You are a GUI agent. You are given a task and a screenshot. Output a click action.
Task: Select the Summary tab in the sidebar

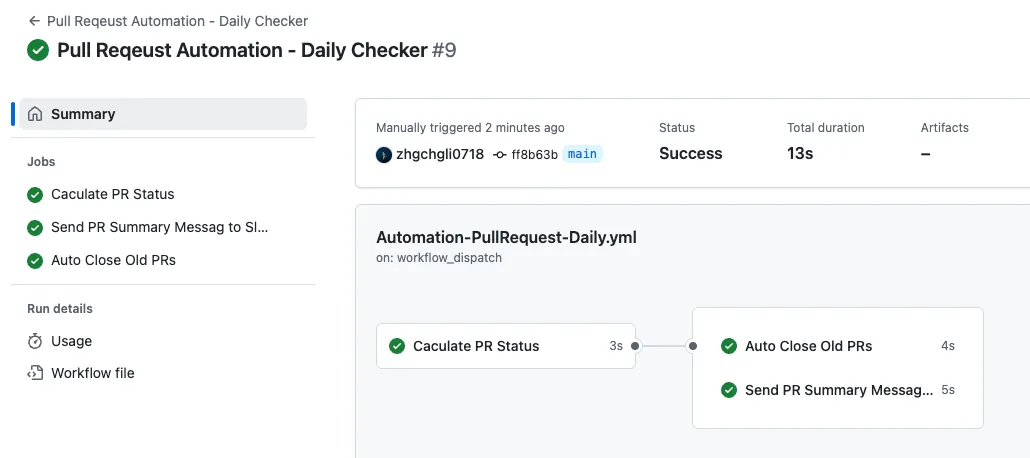83,114
